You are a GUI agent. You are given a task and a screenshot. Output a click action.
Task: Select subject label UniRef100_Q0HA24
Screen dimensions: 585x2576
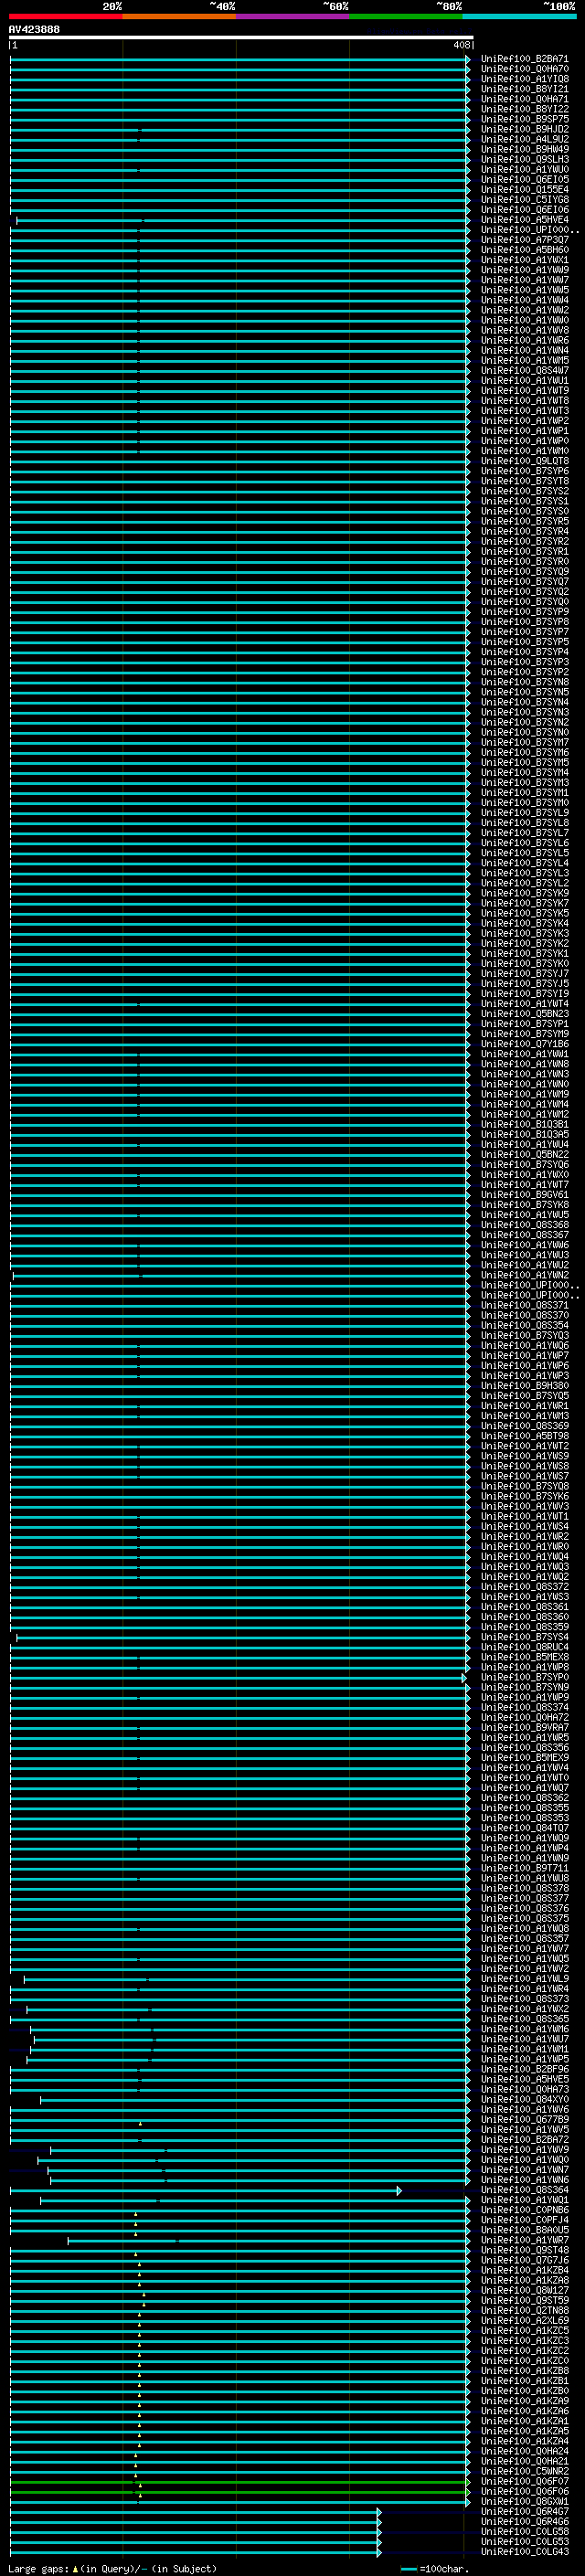(525, 2451)
